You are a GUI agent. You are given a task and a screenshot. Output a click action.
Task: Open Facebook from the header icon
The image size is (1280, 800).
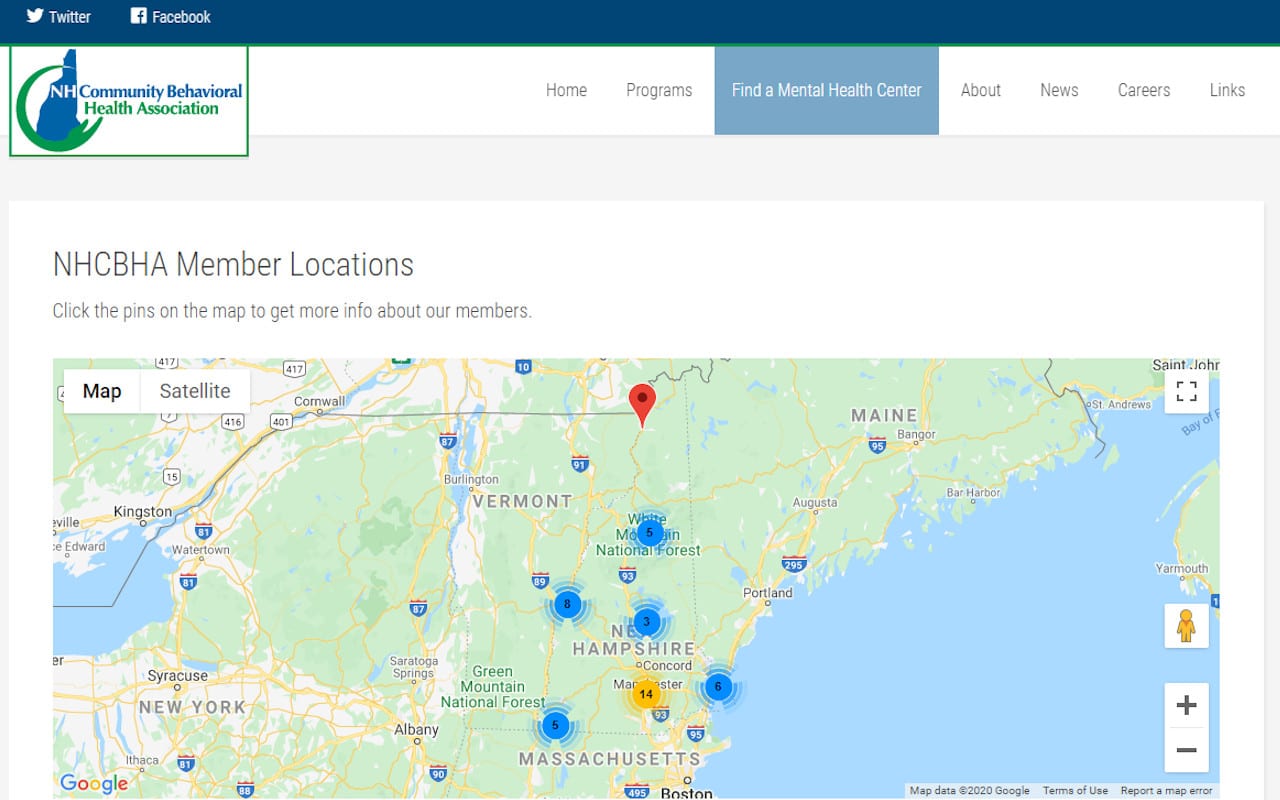[x=137, y=16]
